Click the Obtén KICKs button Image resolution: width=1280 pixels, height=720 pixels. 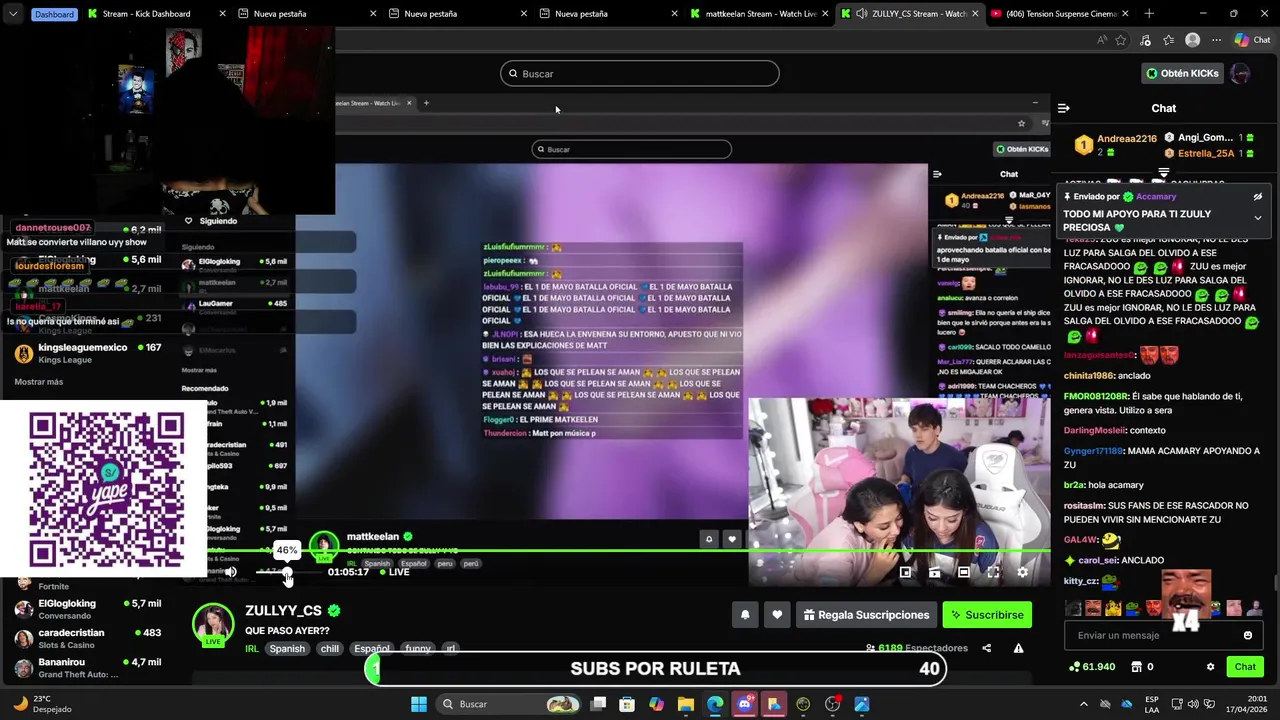pyautogui.click(x=1182, y=73)
